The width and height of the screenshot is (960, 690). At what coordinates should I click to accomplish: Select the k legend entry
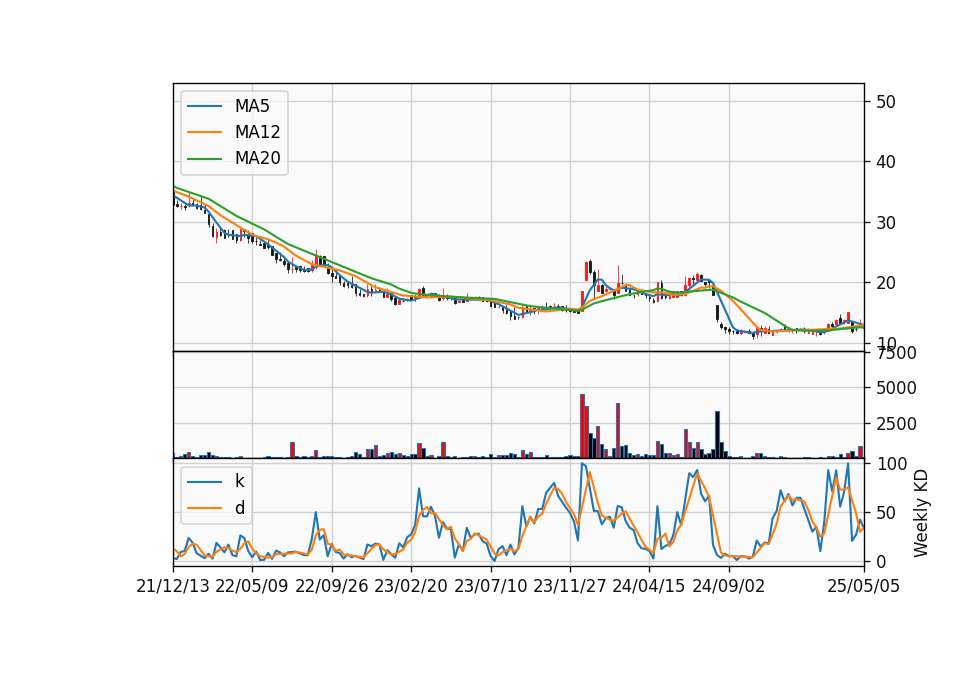coord(239,481)
